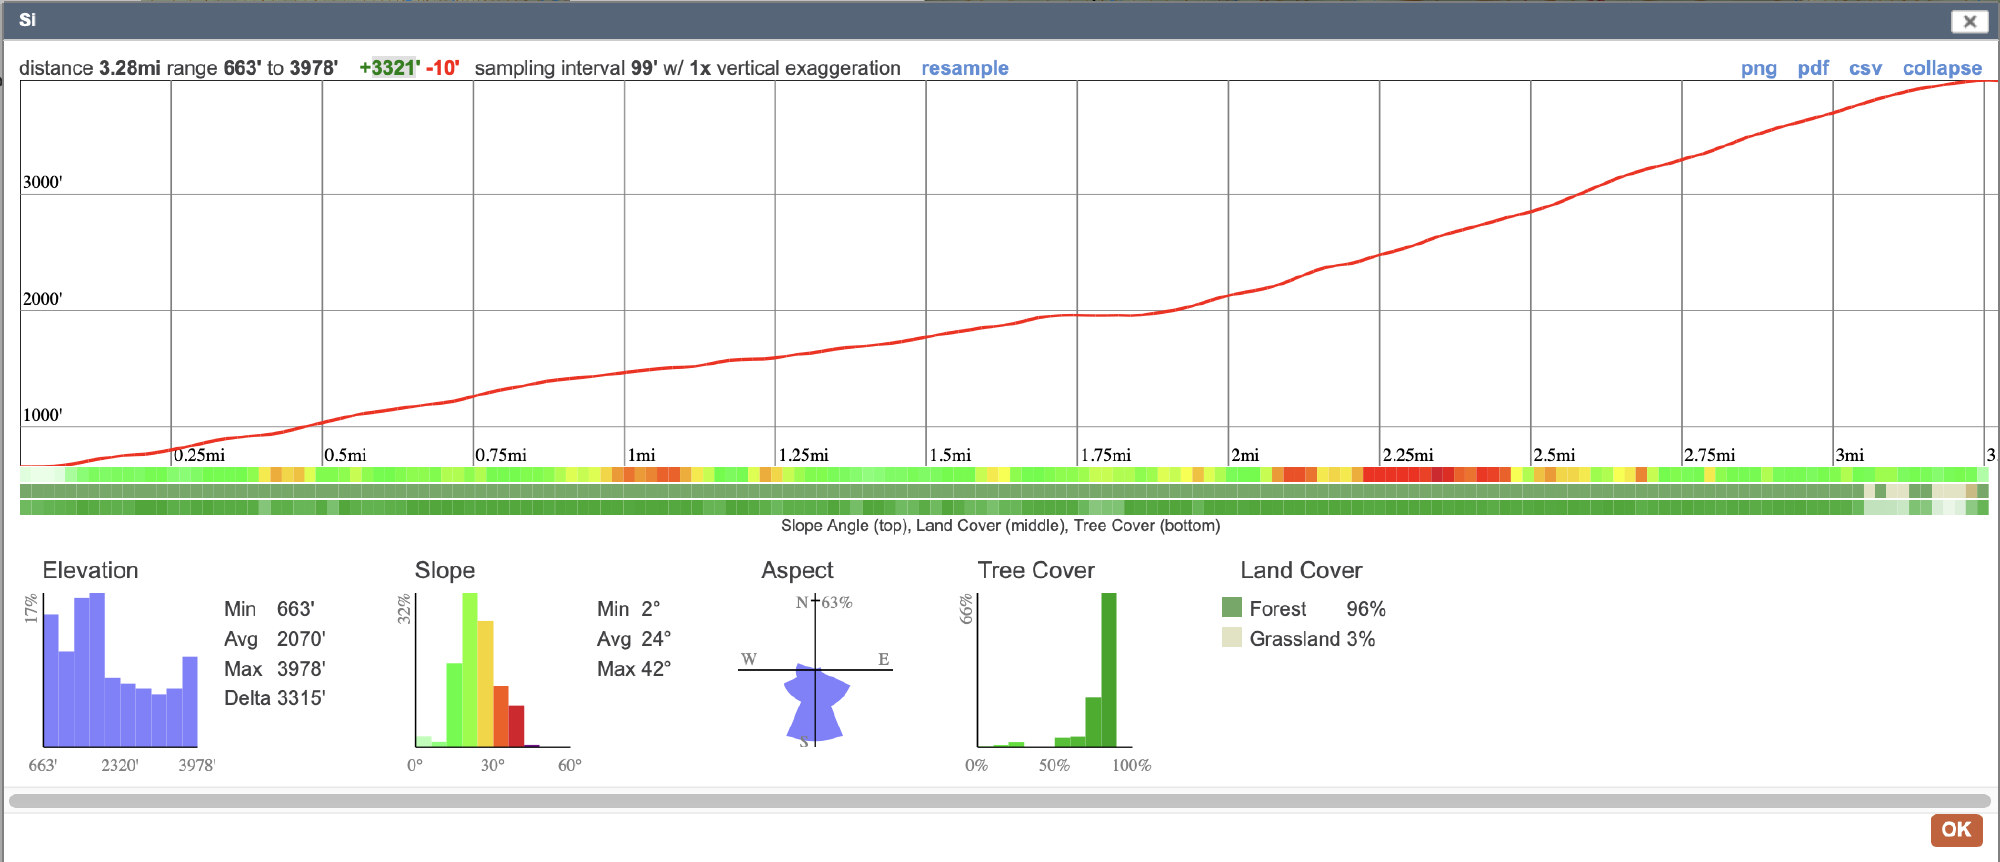Click the tallest green Slope histogram bar
Screen dimensions: 2000x862
point(470,670)
